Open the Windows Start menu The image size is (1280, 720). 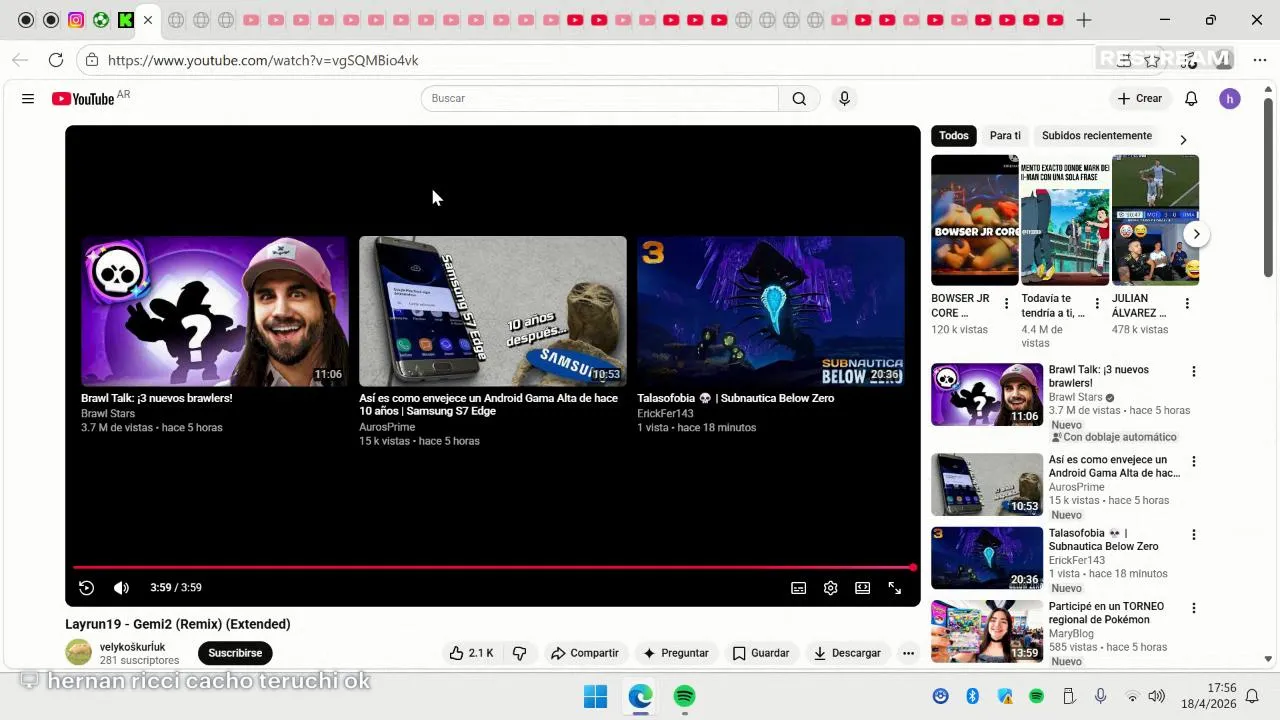point(595,696)
